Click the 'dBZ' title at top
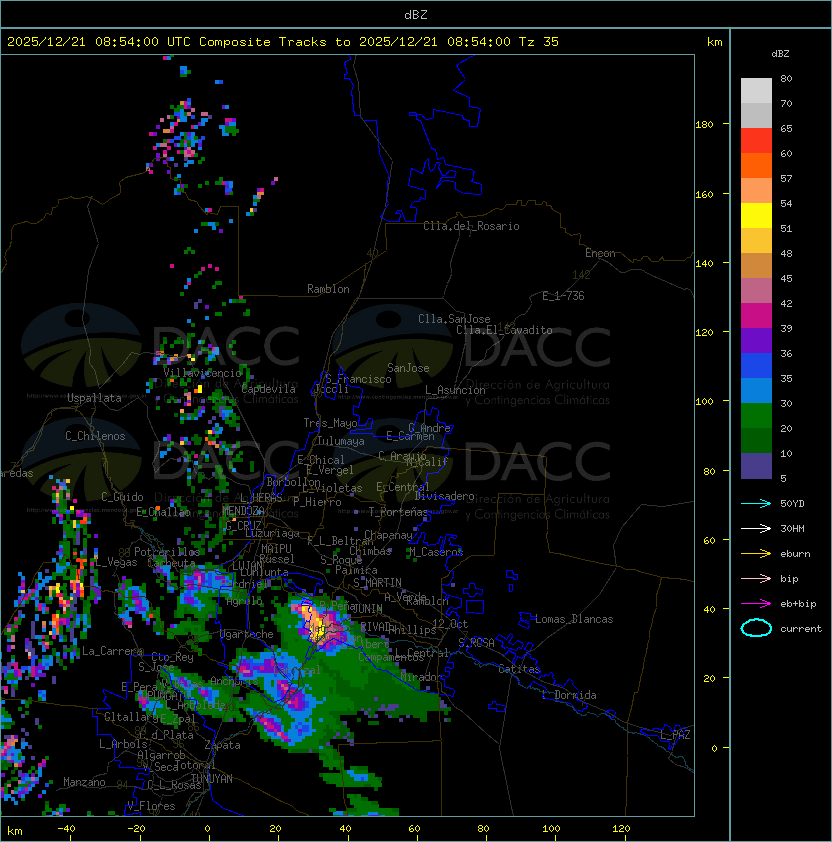 (x=416, y=14)
